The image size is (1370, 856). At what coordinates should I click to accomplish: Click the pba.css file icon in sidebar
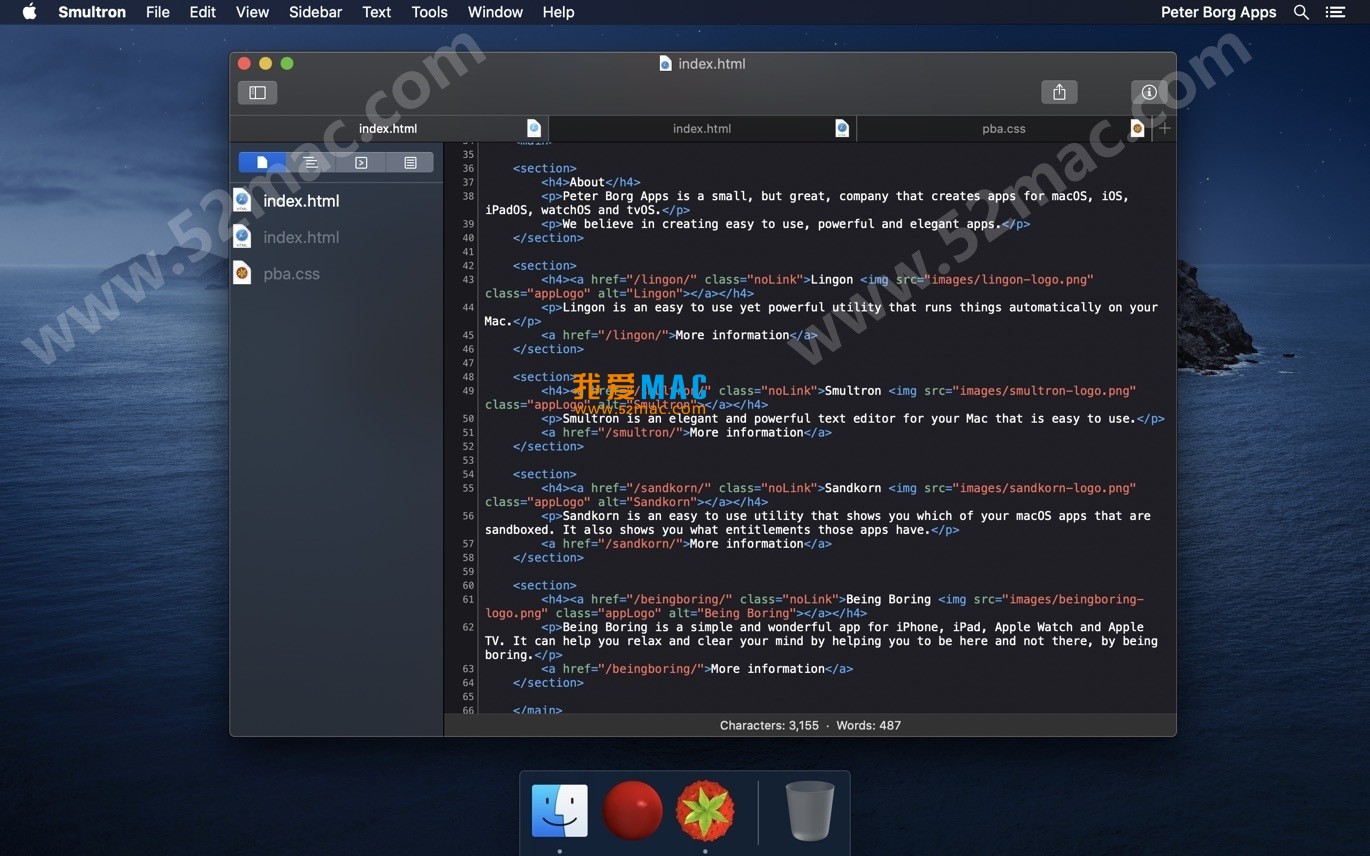pos(242,273)
